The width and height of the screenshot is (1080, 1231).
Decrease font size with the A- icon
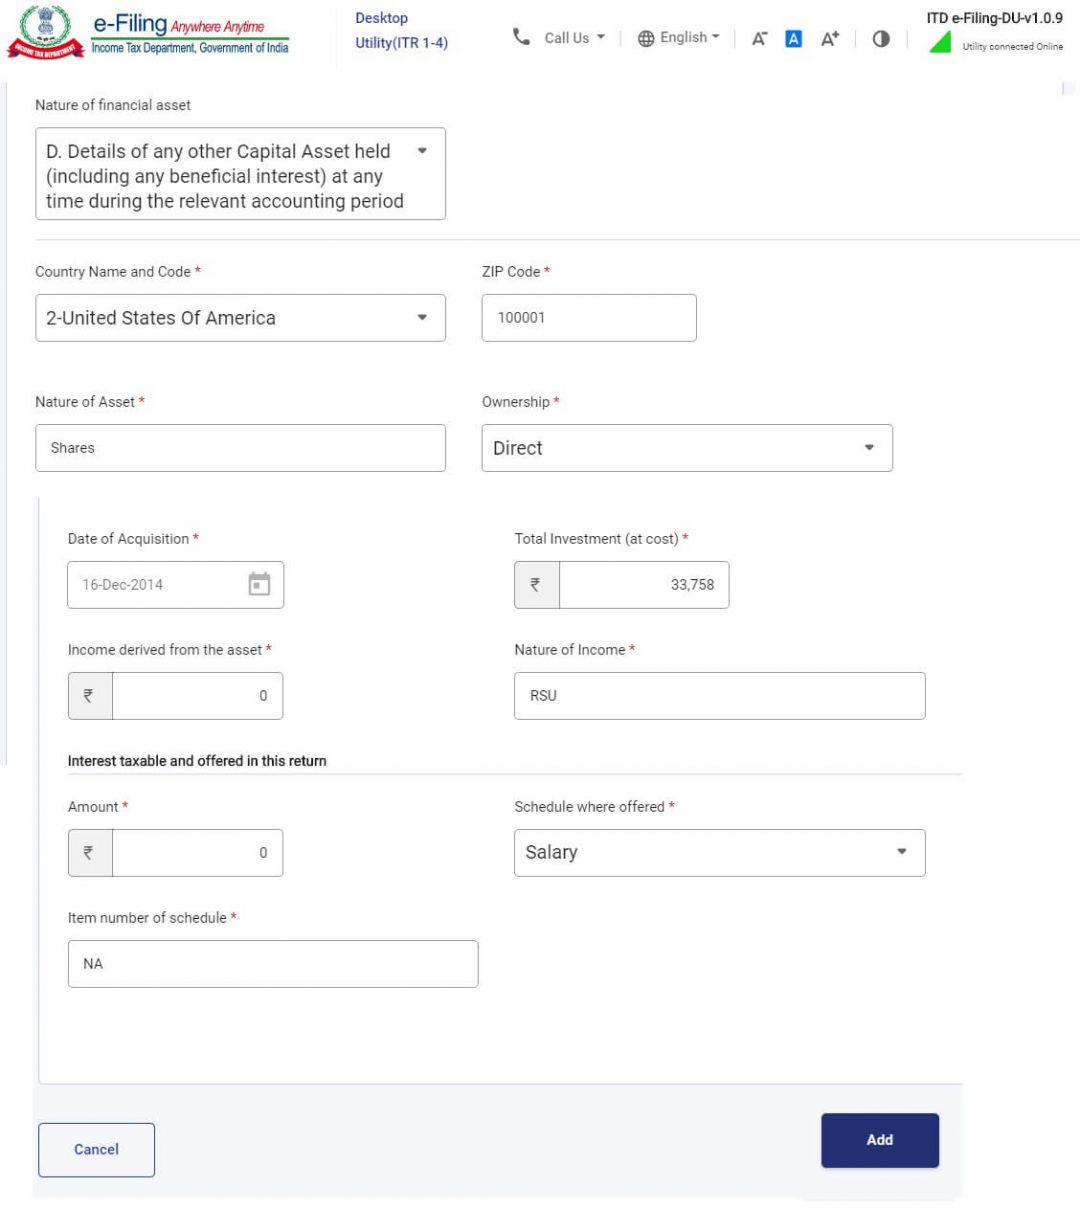pos(759,38)
